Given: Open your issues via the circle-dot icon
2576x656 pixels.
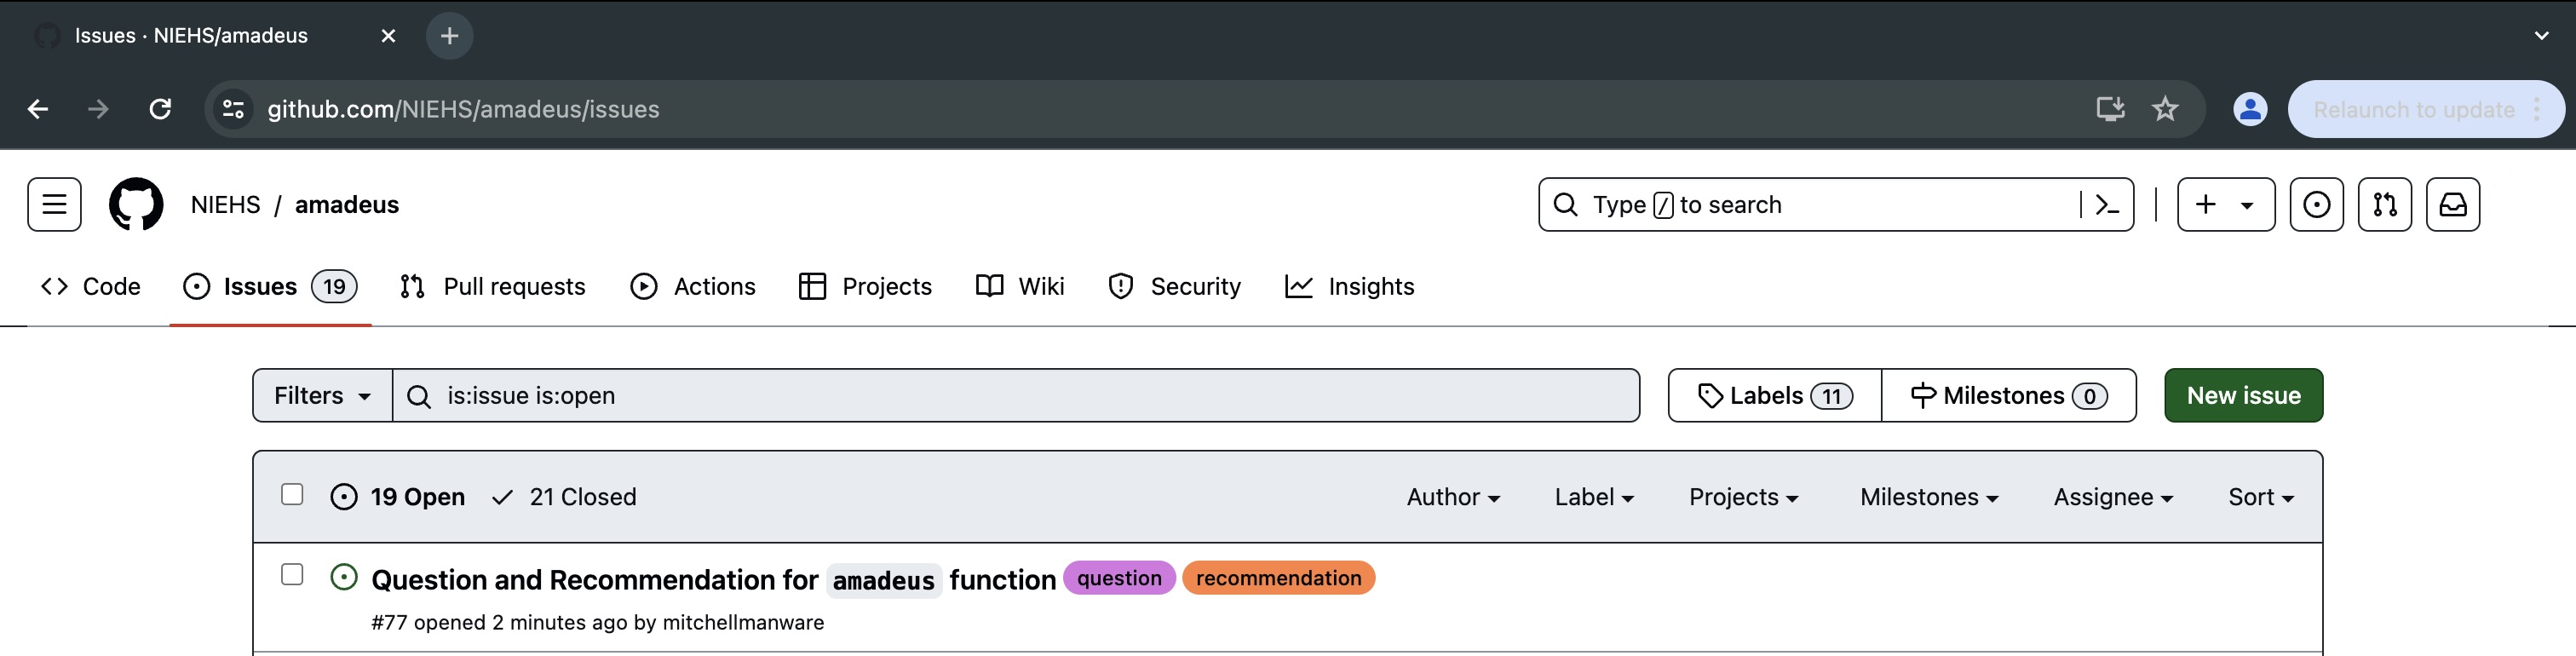Looking at the screenshot, I should pos(2316,205).
